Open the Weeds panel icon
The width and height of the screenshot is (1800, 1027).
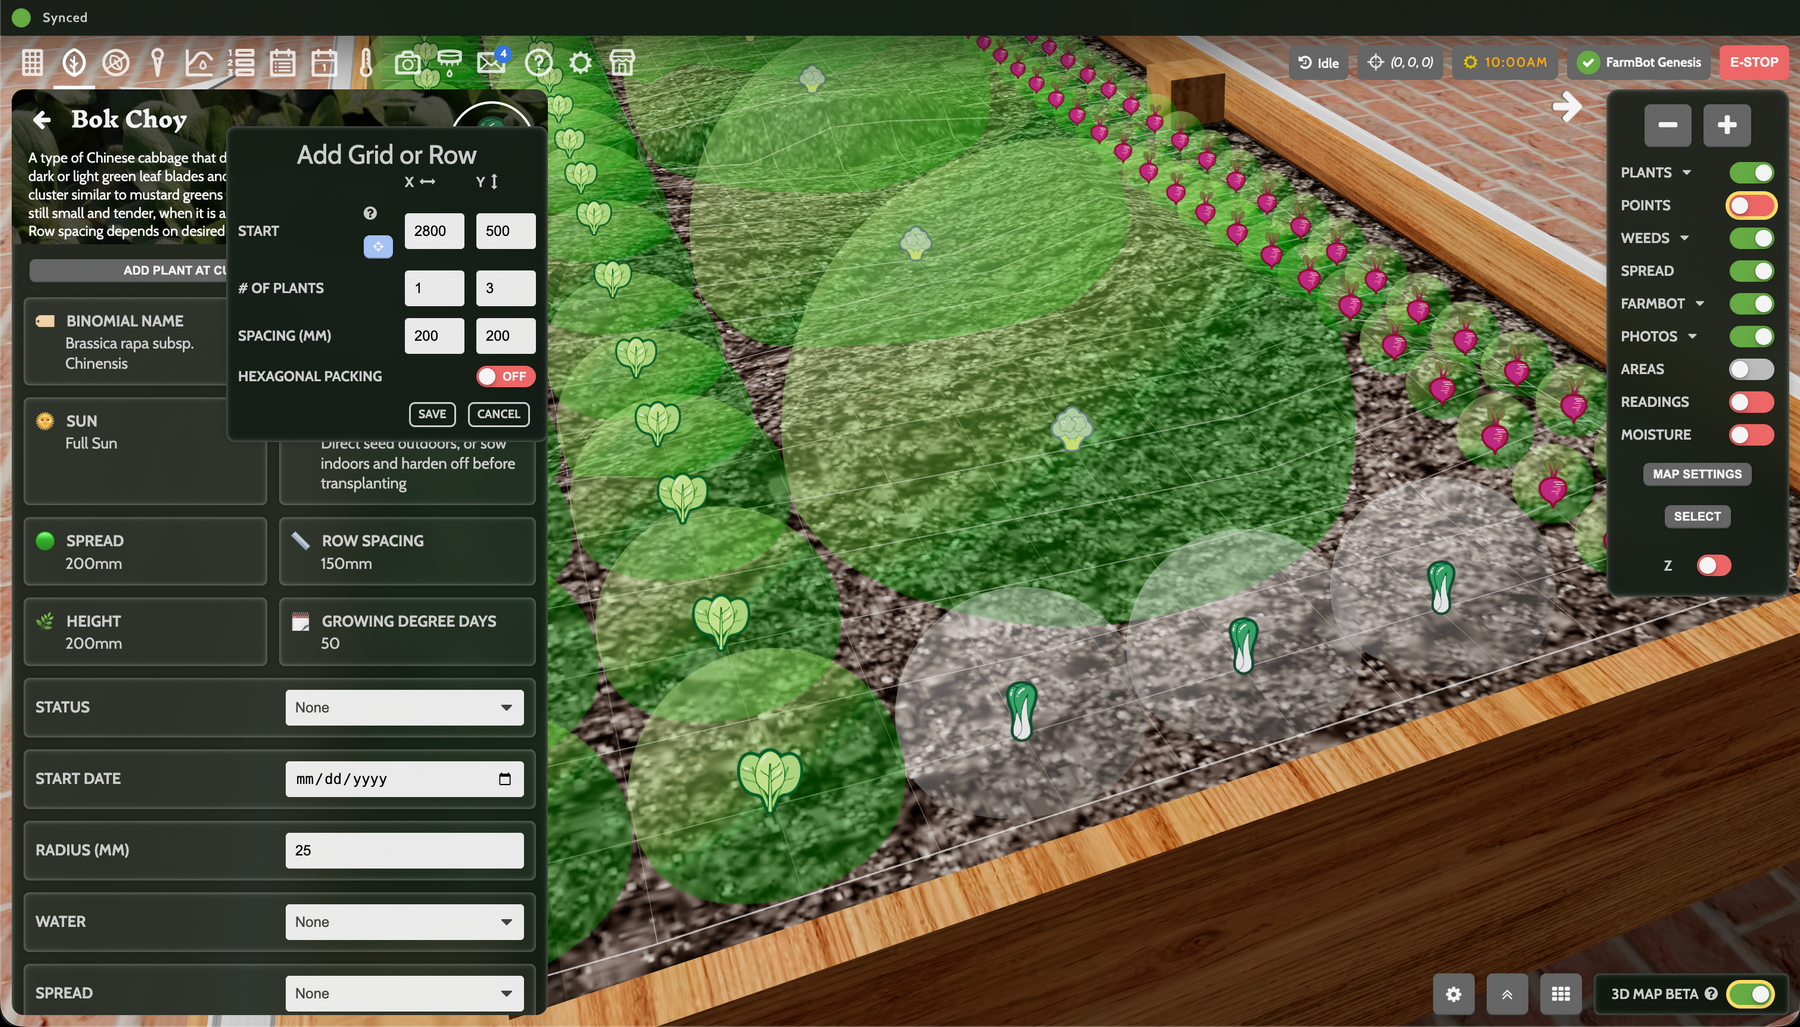coord(116,63)
